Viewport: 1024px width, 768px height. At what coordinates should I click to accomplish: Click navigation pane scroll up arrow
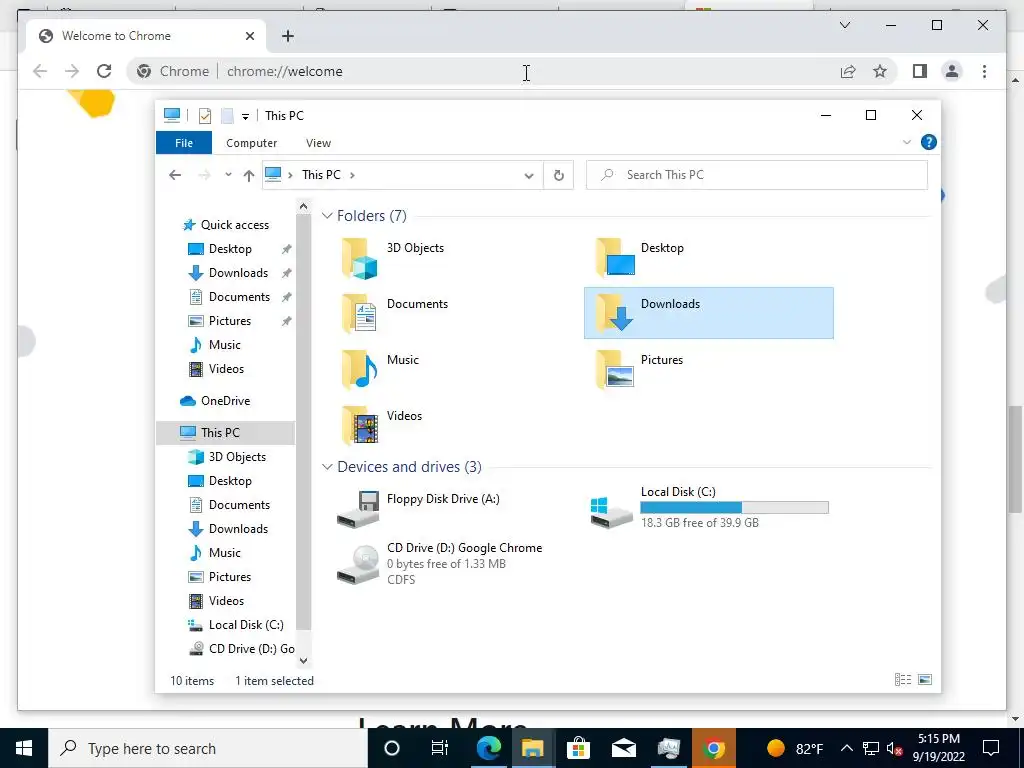click(303, 206)
